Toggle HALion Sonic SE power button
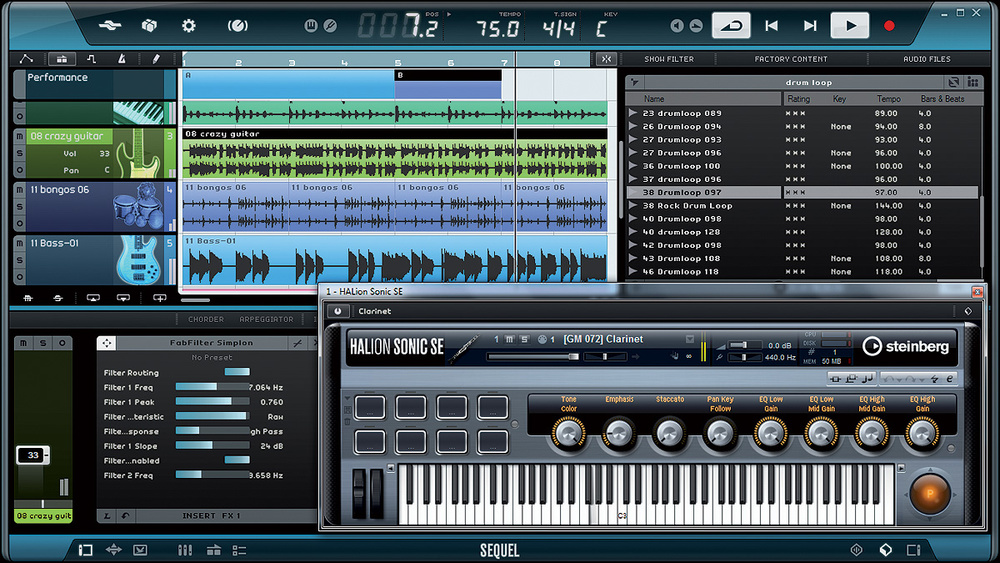 (x=338, y=311)
